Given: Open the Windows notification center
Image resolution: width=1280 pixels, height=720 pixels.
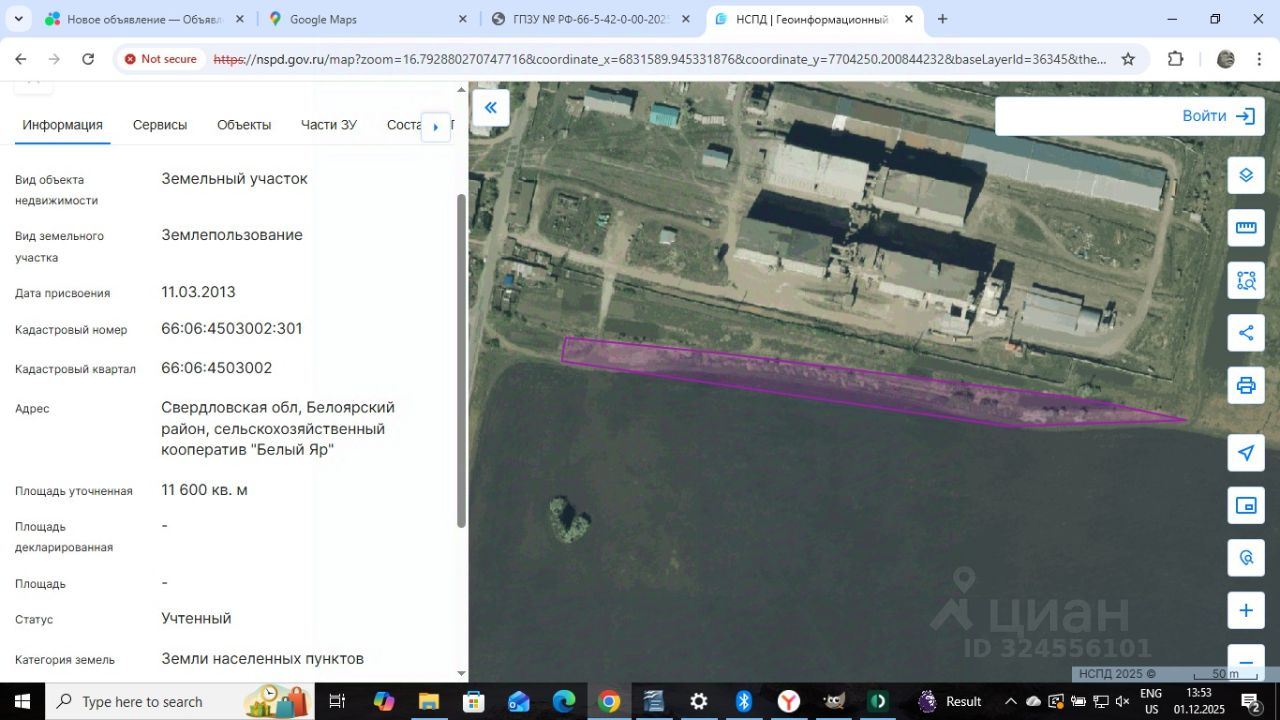Looking at the screenshot, I should [1250, 701].
